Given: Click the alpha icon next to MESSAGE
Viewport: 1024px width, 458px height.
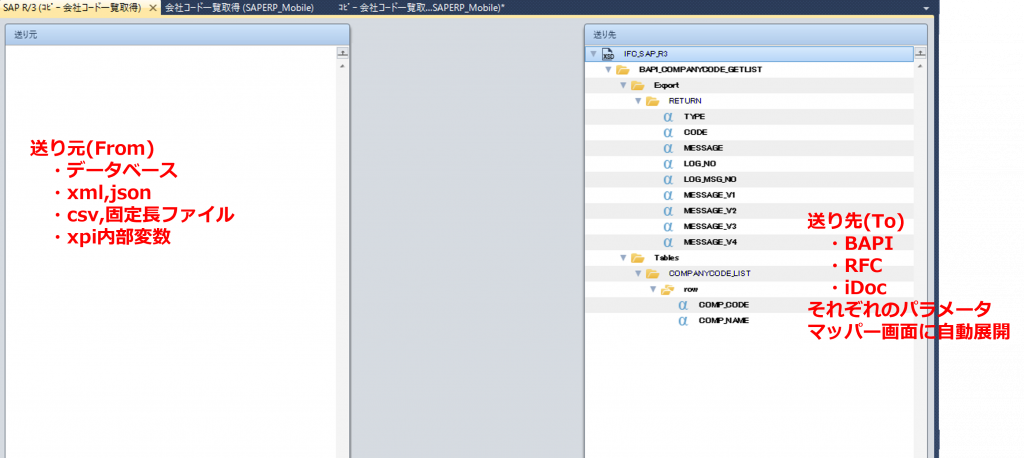Looking at the screenshot, I should coord(668,148).
